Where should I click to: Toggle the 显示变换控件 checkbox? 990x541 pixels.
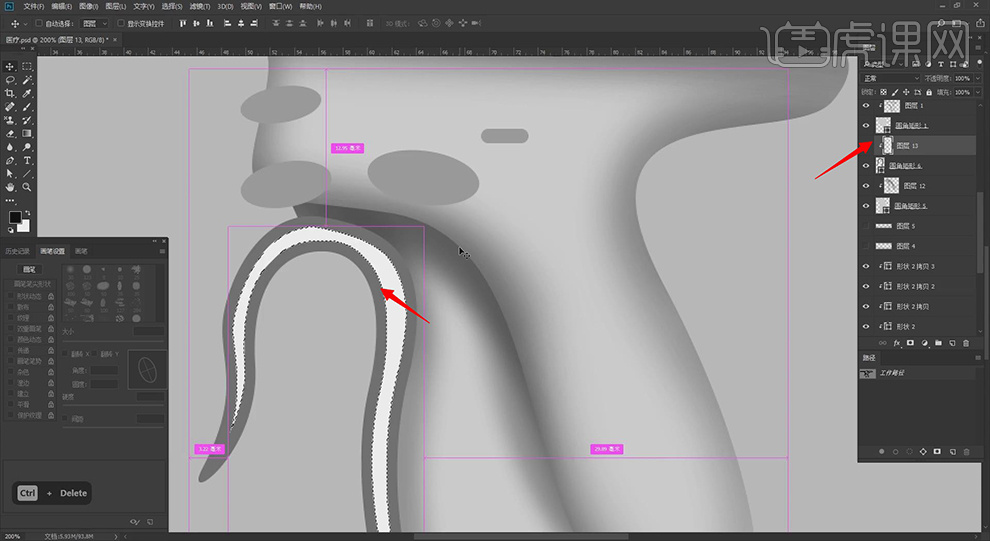point(121,23)
